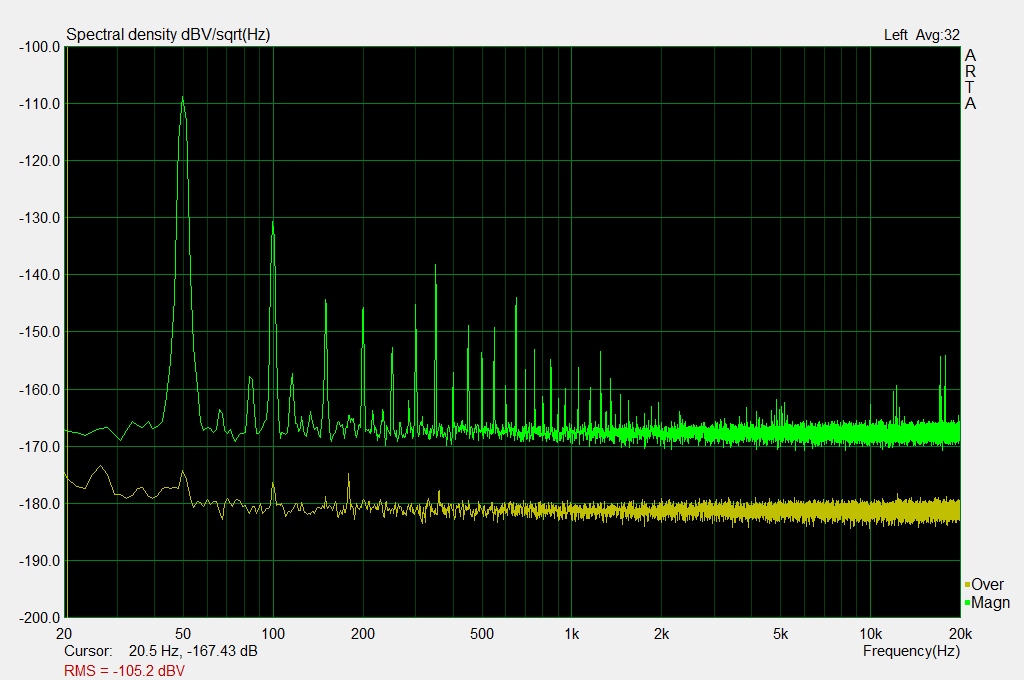Click the Frequency(Hz) axis label
The width and height of the screenshot is (1024, 680).
pyautogui.click(x=911, y=651)
